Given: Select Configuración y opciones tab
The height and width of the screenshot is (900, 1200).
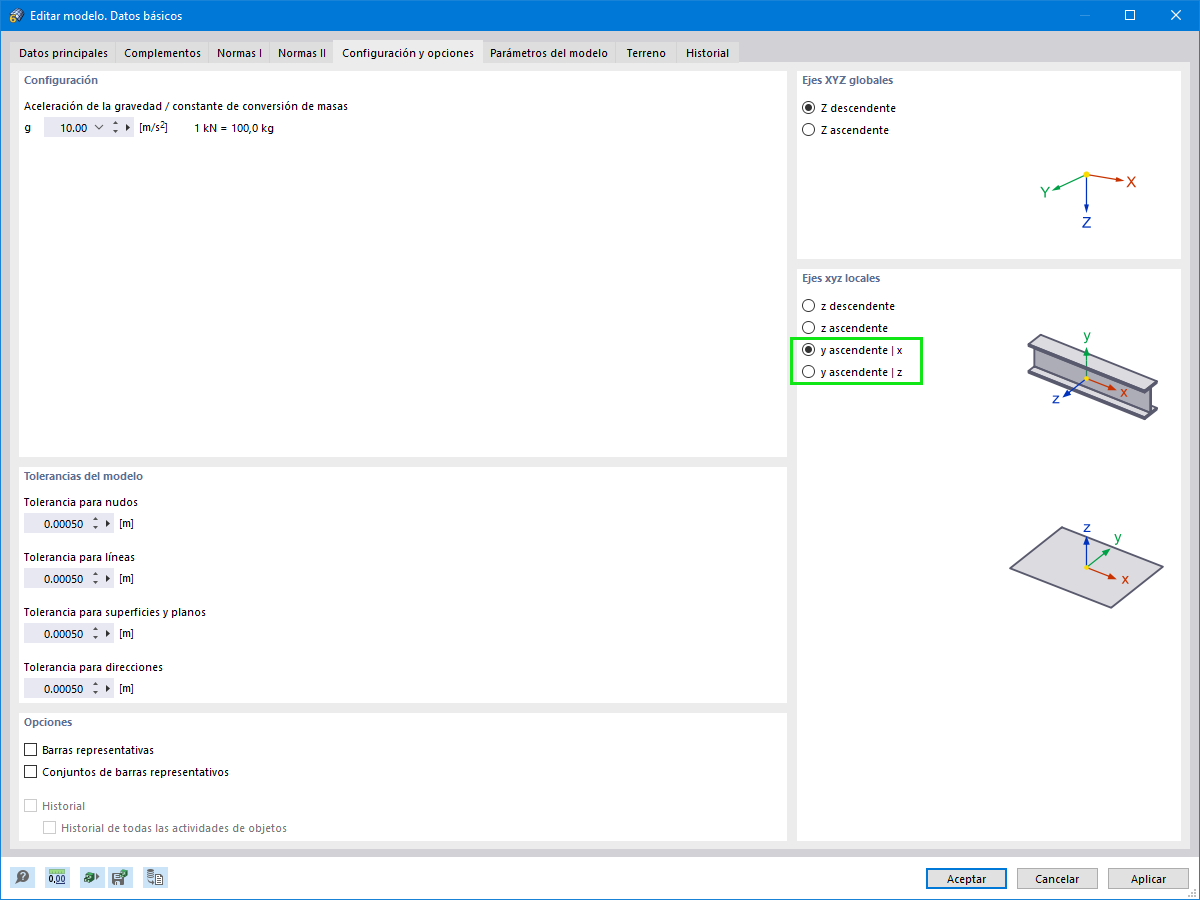Looking at the screenshot, I should (x=408, y=52).
